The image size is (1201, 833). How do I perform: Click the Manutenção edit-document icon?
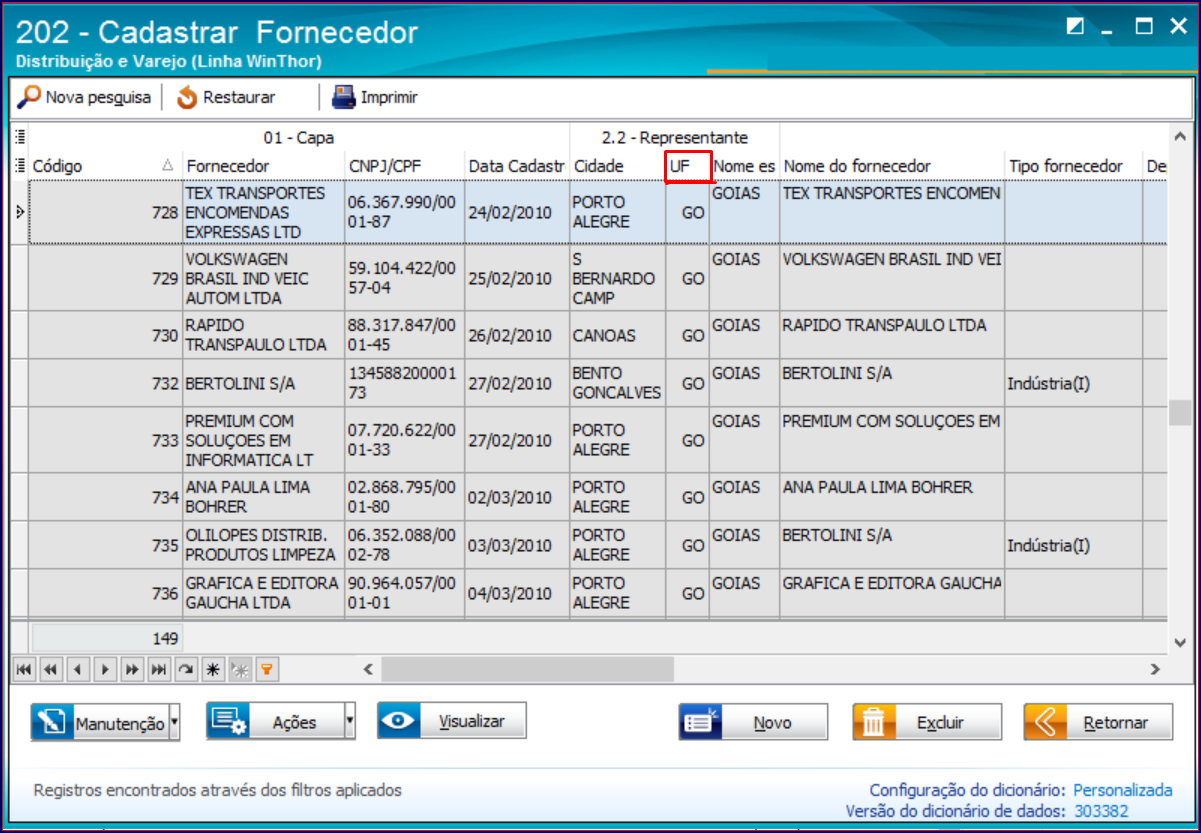54,722
